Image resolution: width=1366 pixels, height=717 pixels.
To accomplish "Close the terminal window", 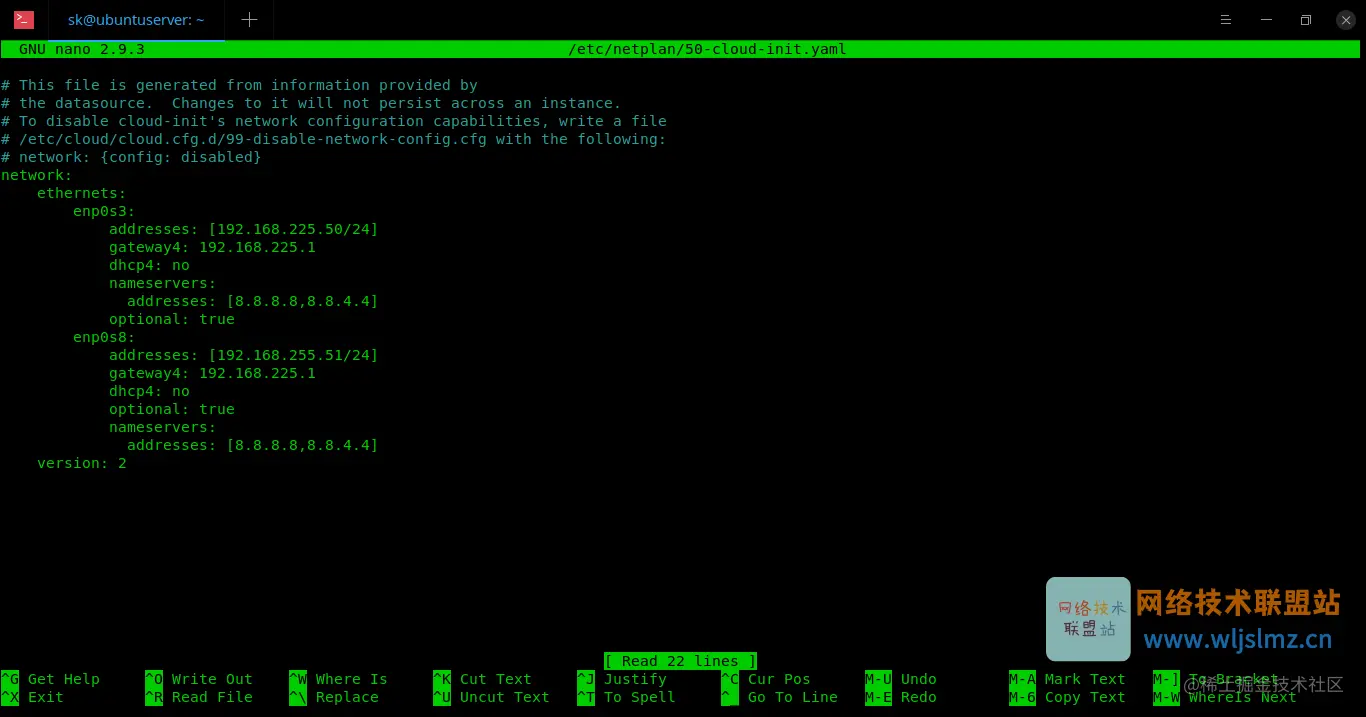I will [x=1346, y=20].
